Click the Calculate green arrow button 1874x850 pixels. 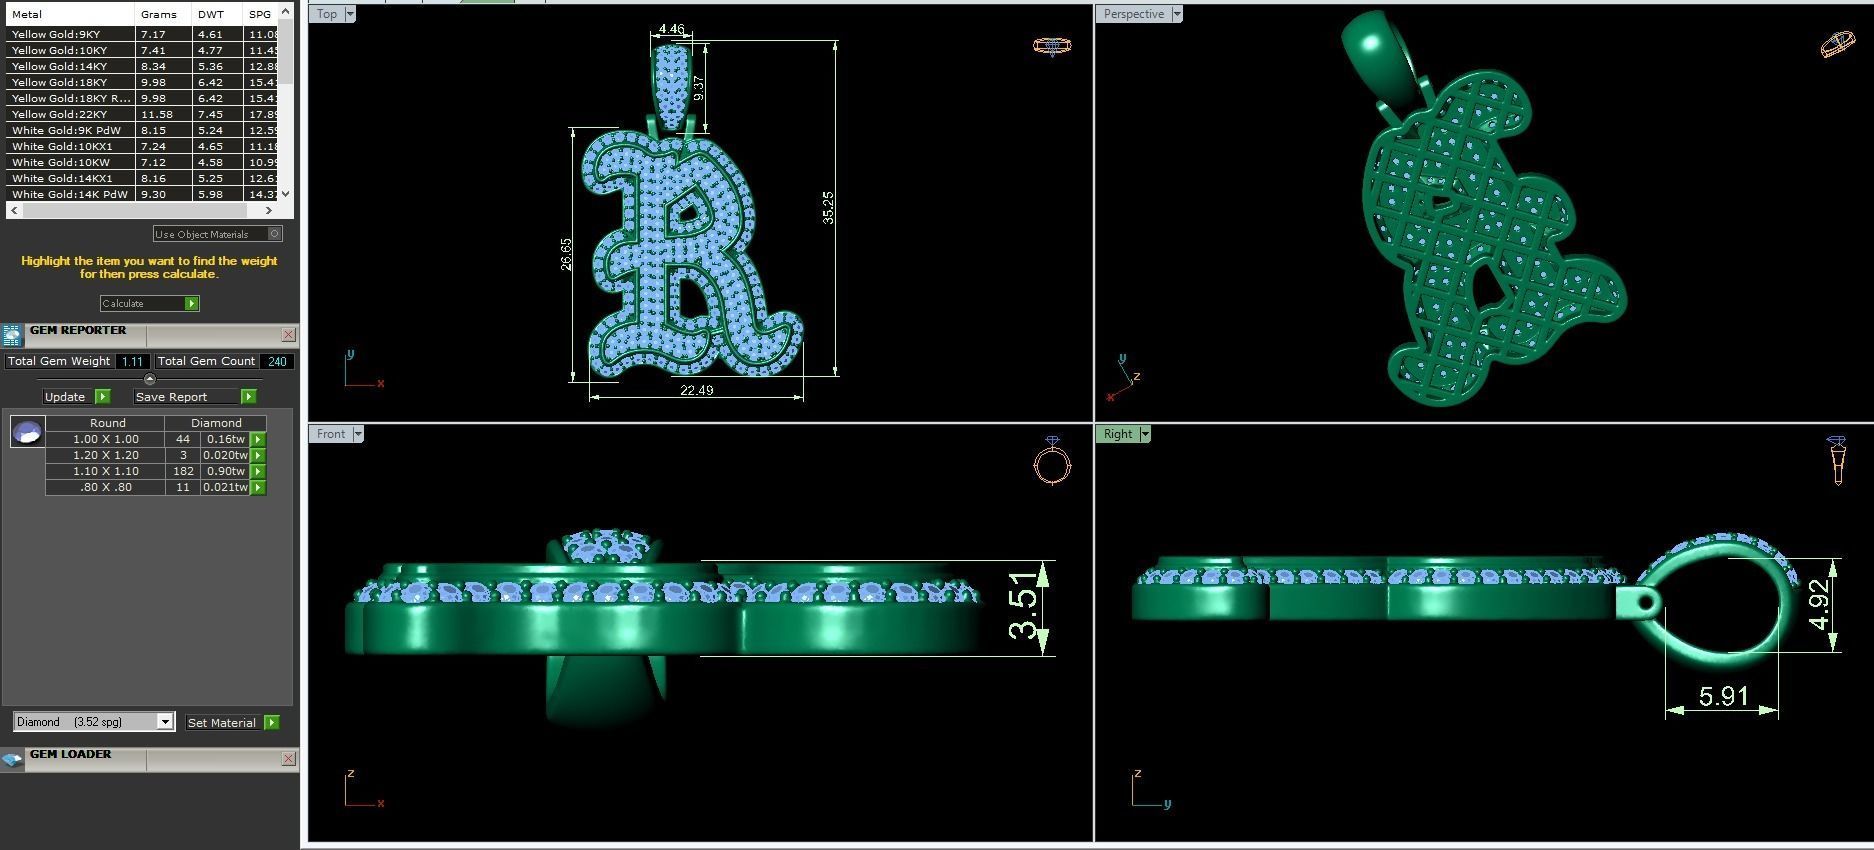point(192,303)
